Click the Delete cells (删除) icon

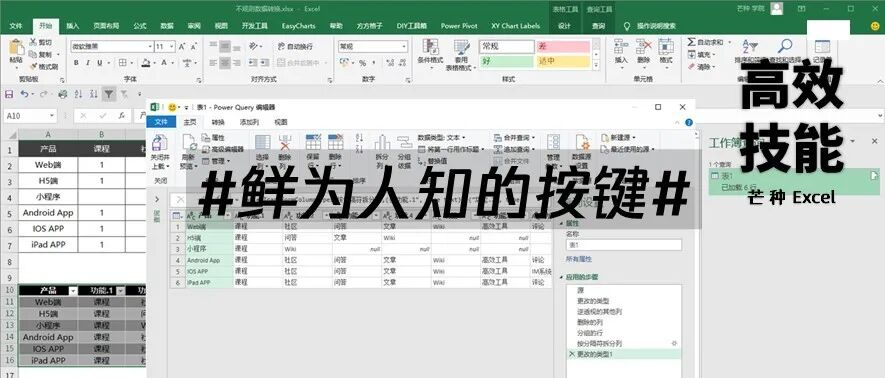[x=644, y=47]
